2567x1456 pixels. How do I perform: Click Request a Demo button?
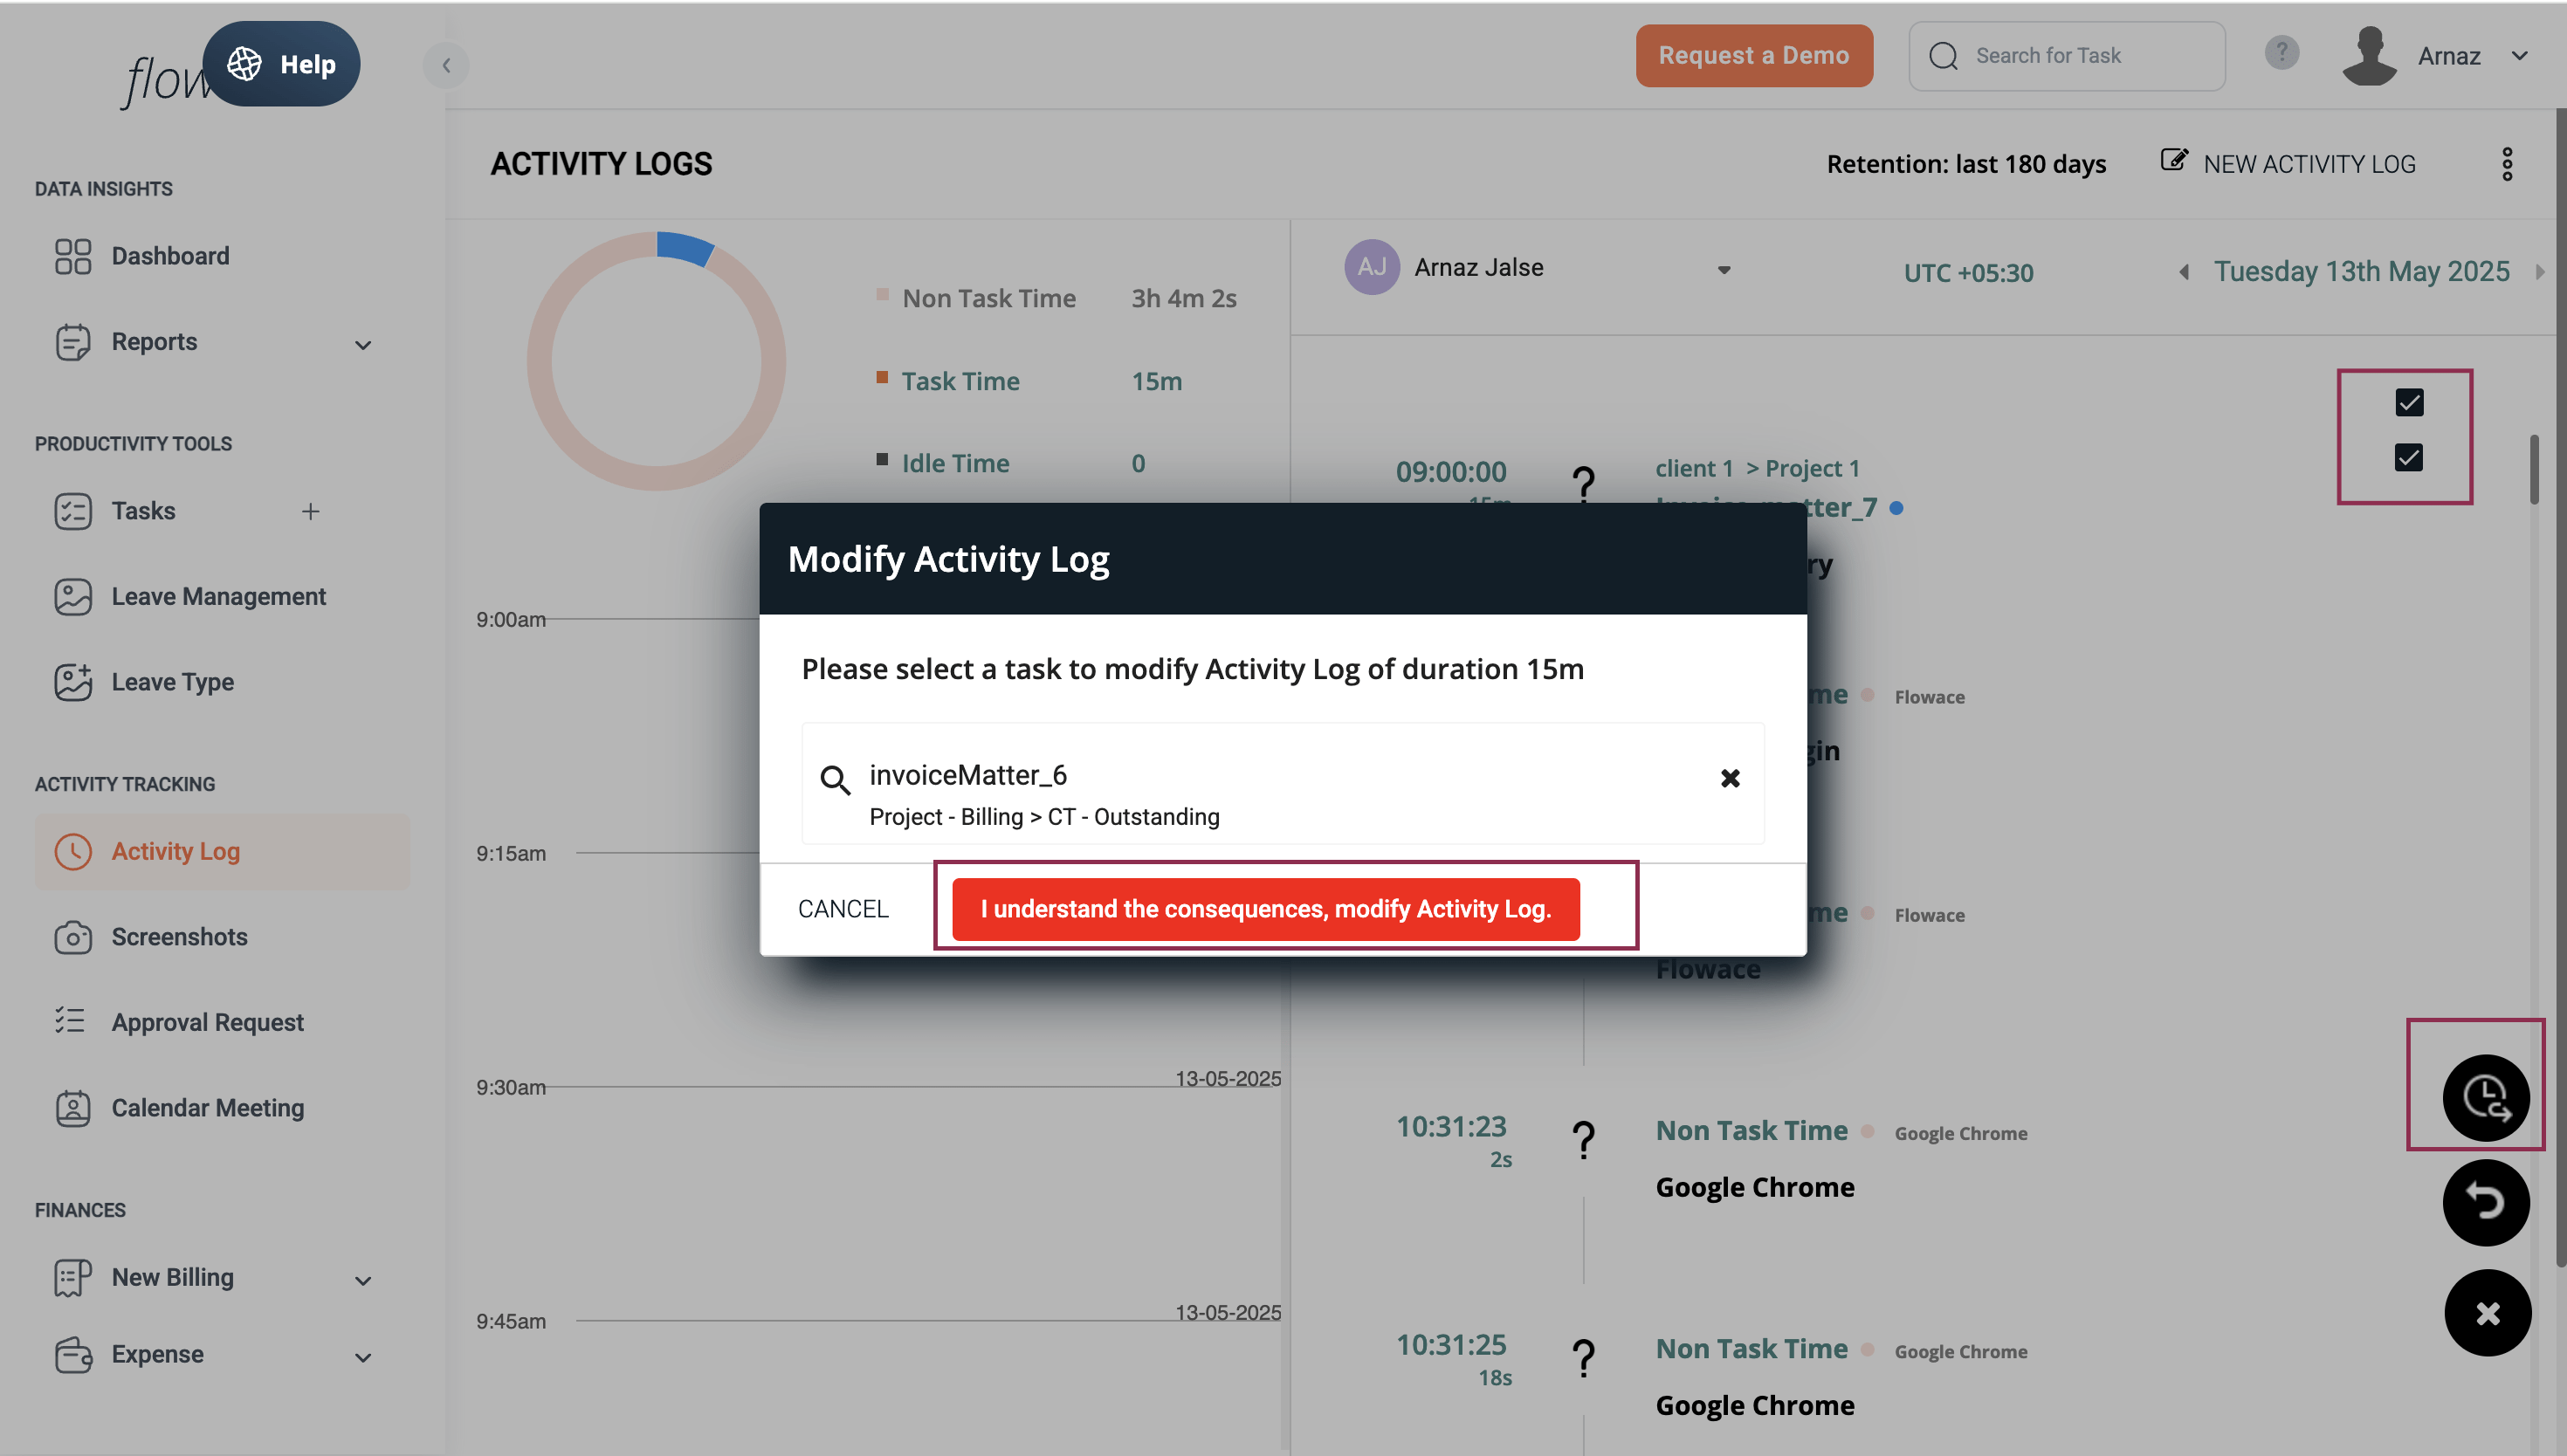pyautogui.click(x=1754, y=56)
